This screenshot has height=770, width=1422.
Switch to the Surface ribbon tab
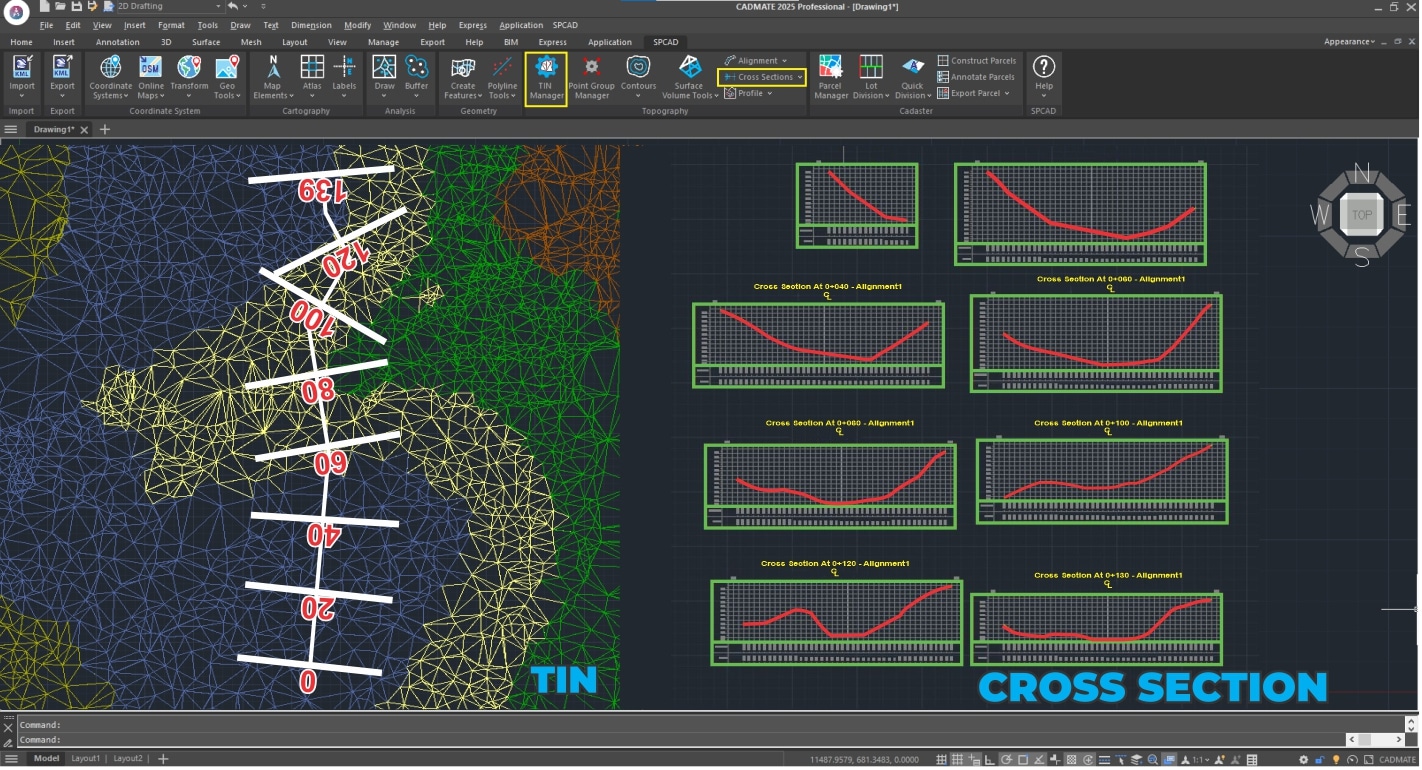pyautogui.click(x=206, y=42)
